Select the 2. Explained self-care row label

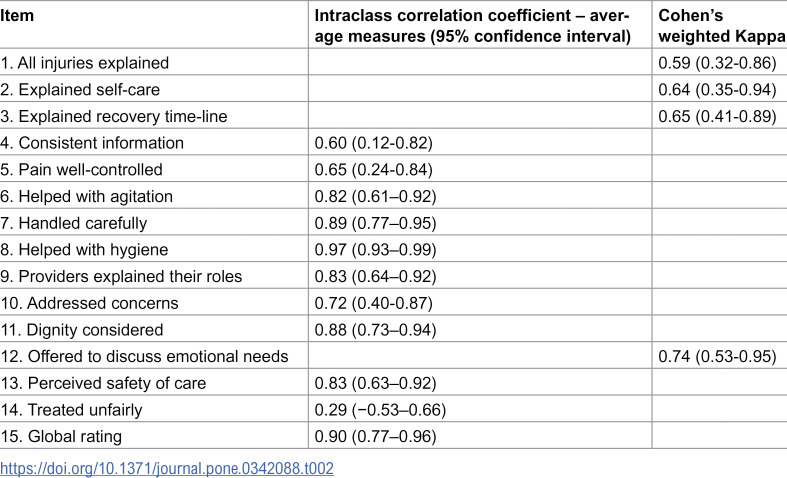(x=80, y=89)
